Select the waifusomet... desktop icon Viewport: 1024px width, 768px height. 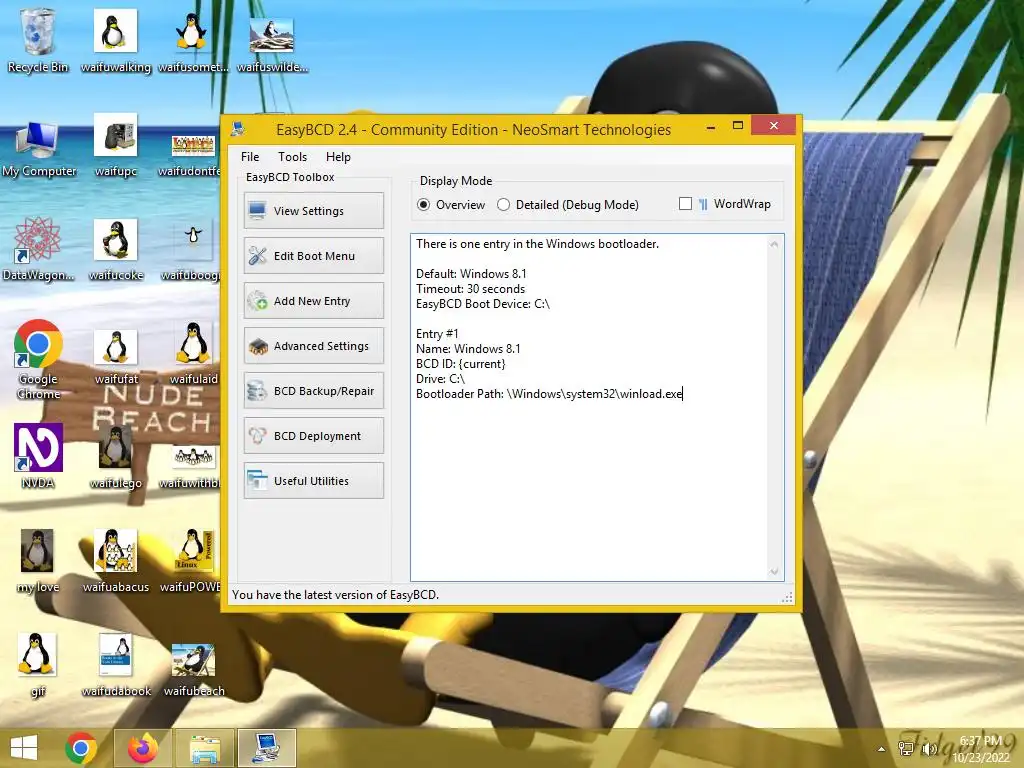193,40
